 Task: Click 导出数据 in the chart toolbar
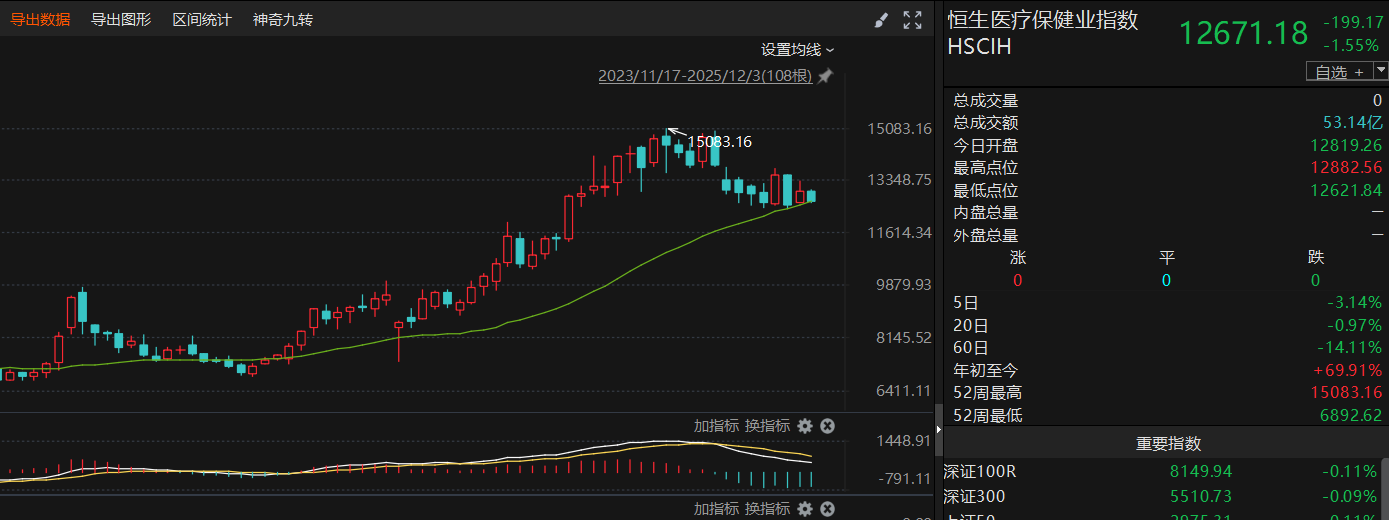40,19
